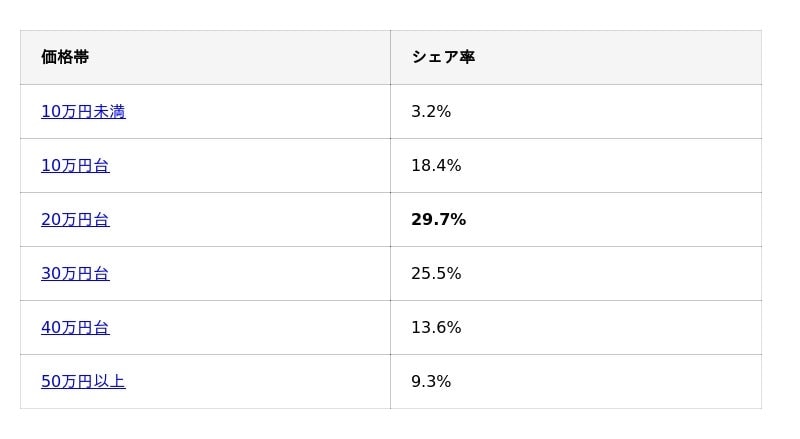
Task: Open the most expensive price range link
Action: pos(83,382)
